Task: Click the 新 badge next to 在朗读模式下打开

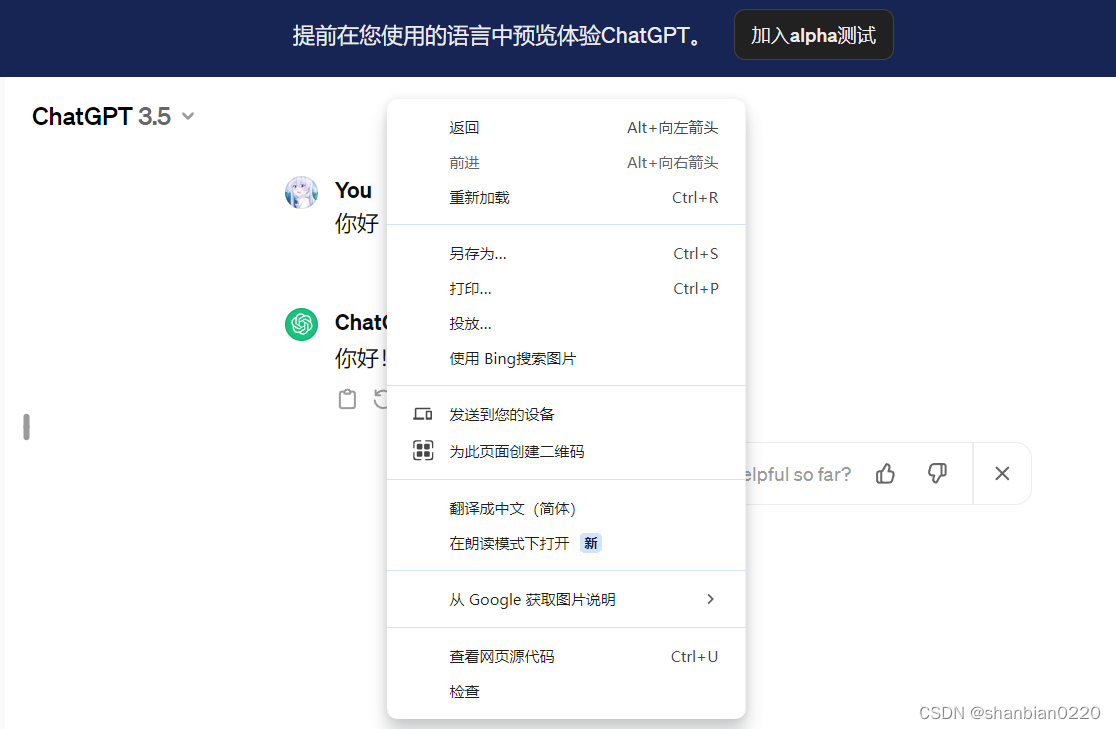Action: (591, 544)
